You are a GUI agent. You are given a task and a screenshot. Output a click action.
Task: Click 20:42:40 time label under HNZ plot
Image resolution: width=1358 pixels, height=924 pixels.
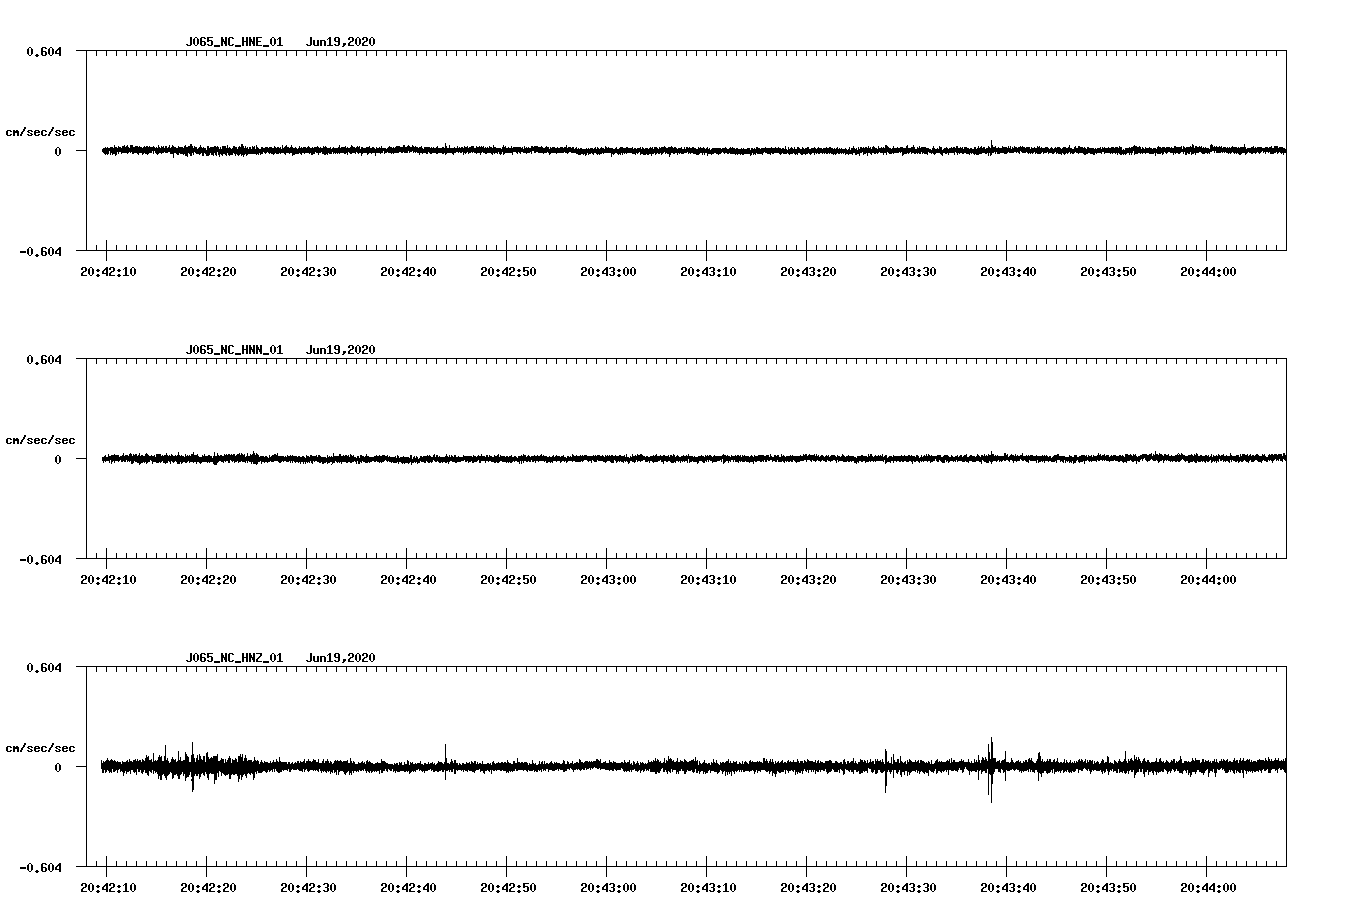pyautogui.click(x=408, y=888)
